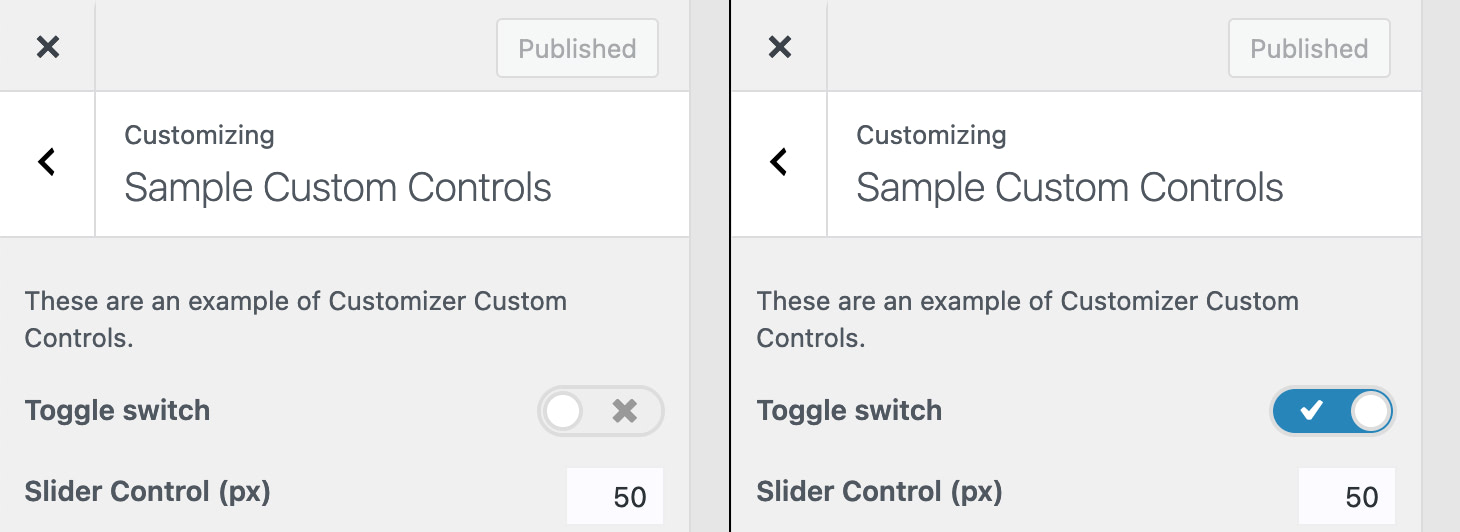Click 'Slider Control (px)' label in the toggle-on panel
The height and width of the screenshot is (532, 1460).
[x=880, y=492]
